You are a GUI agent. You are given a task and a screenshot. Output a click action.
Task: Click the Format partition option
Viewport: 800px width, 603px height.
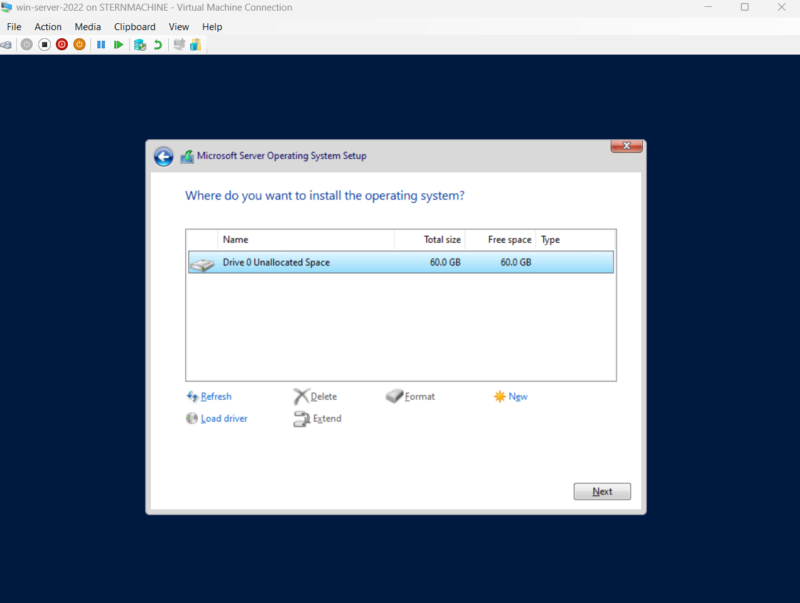[x=411, y=396]
